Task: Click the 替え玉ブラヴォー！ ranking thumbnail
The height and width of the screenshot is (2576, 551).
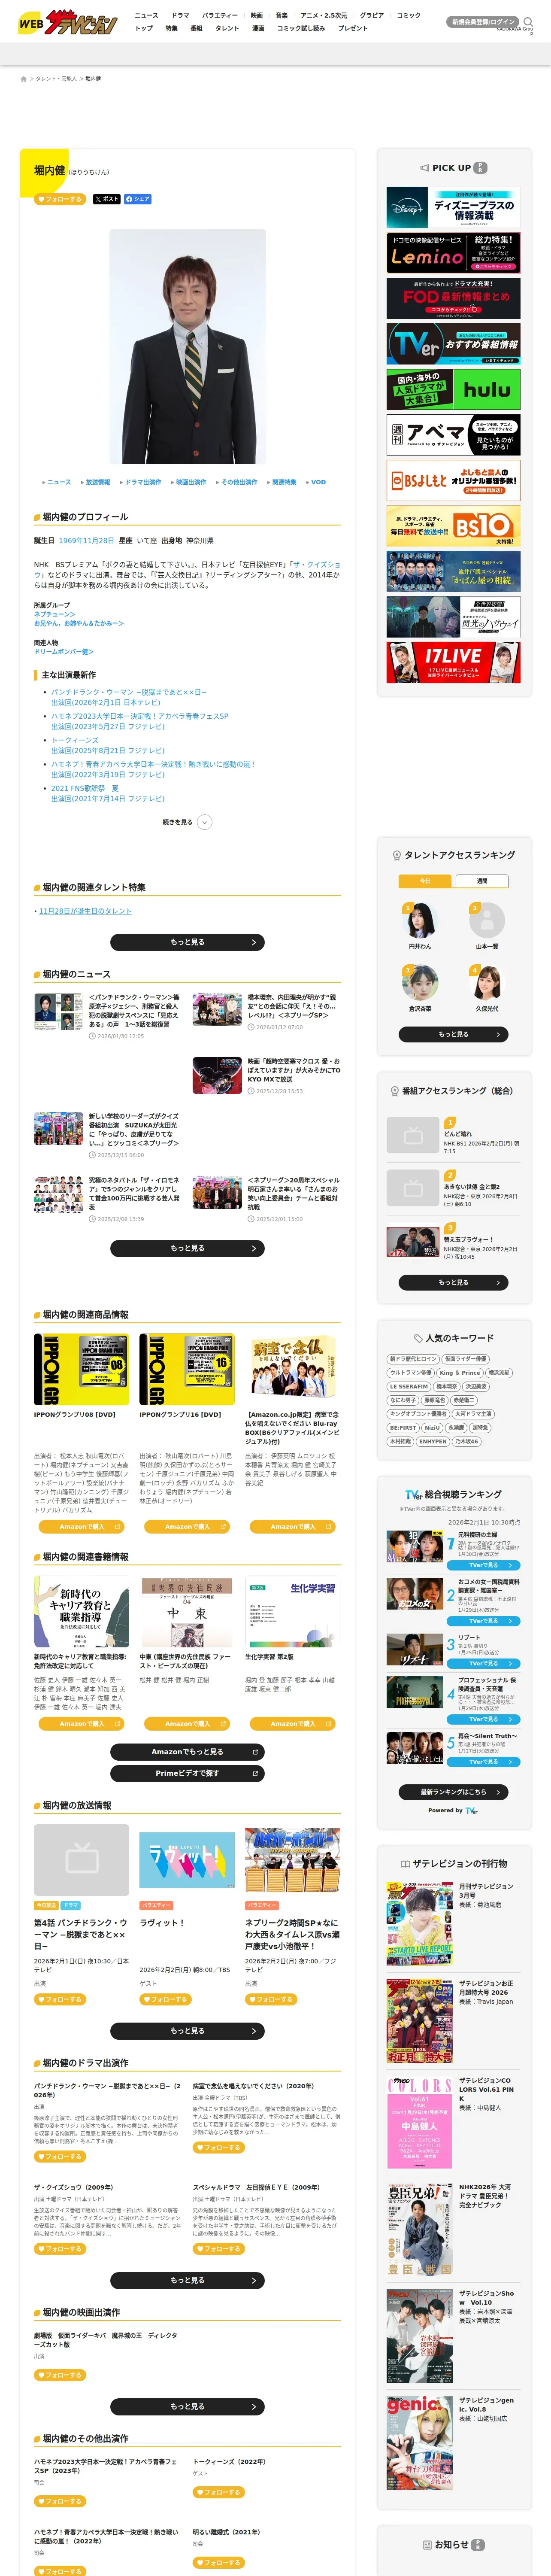Action: [413, 1241]
